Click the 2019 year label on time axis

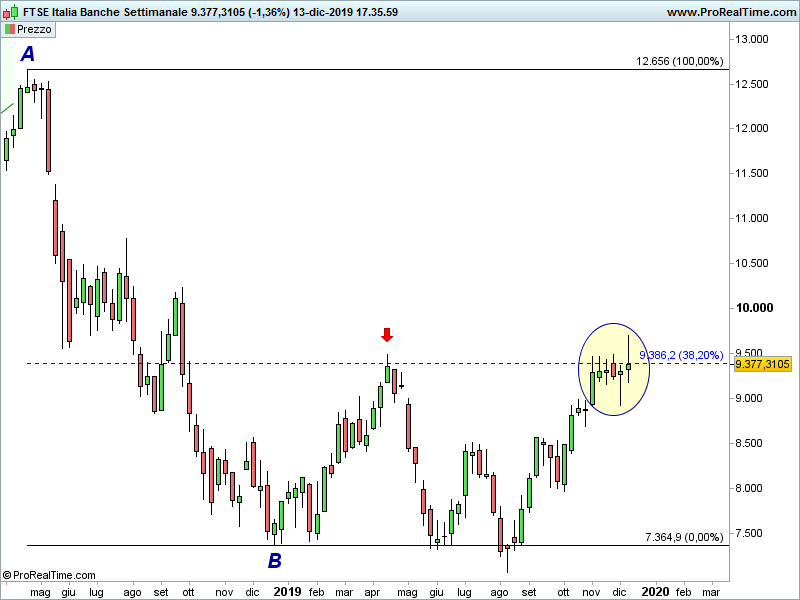(x=287, y=591)
